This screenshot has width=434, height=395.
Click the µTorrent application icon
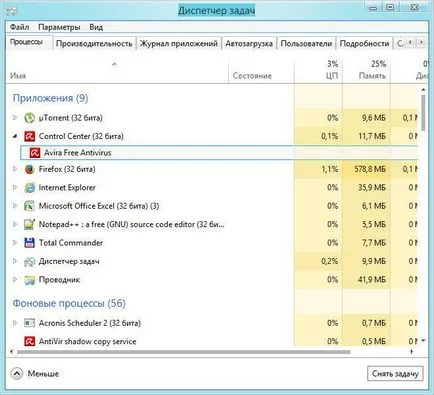pos(30,118)
